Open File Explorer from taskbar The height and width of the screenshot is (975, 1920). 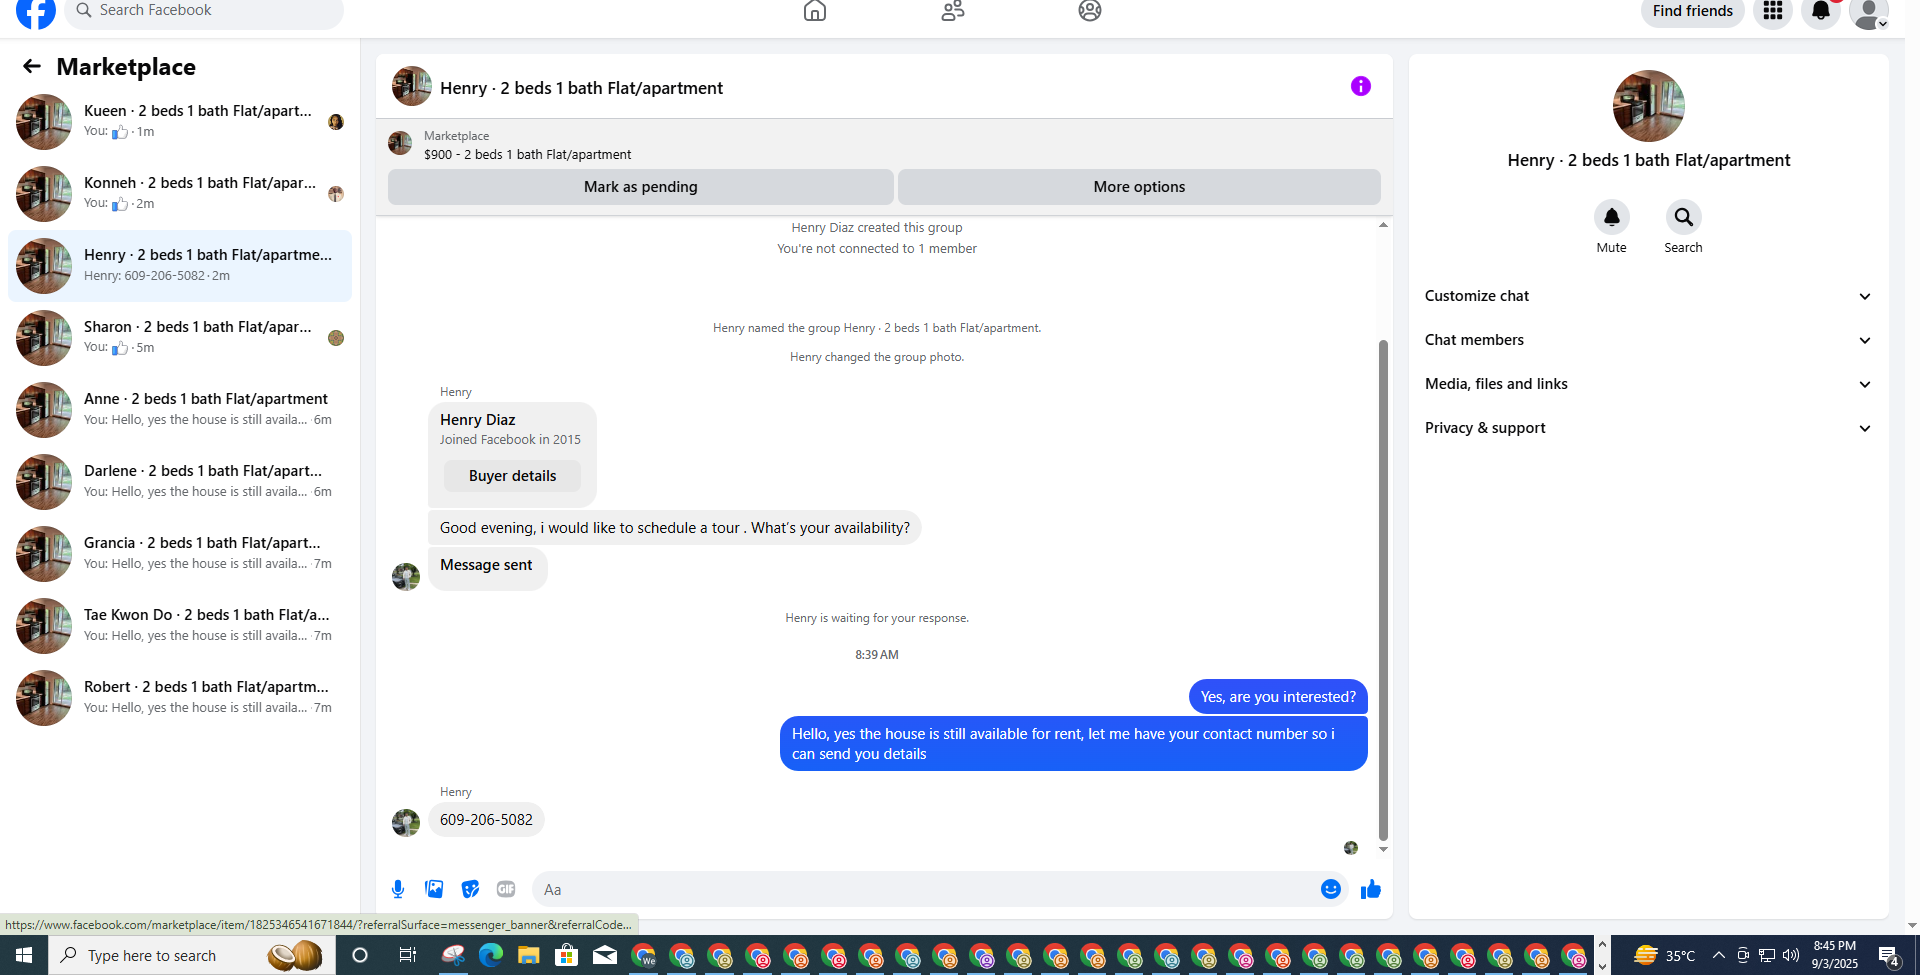[528, 955]
